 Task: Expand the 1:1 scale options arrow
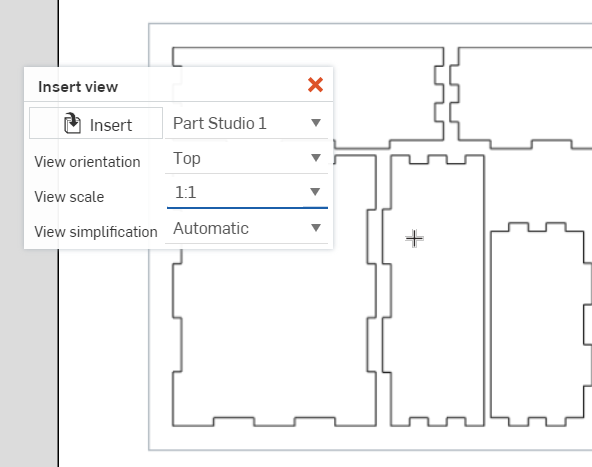tap(315, 192)
